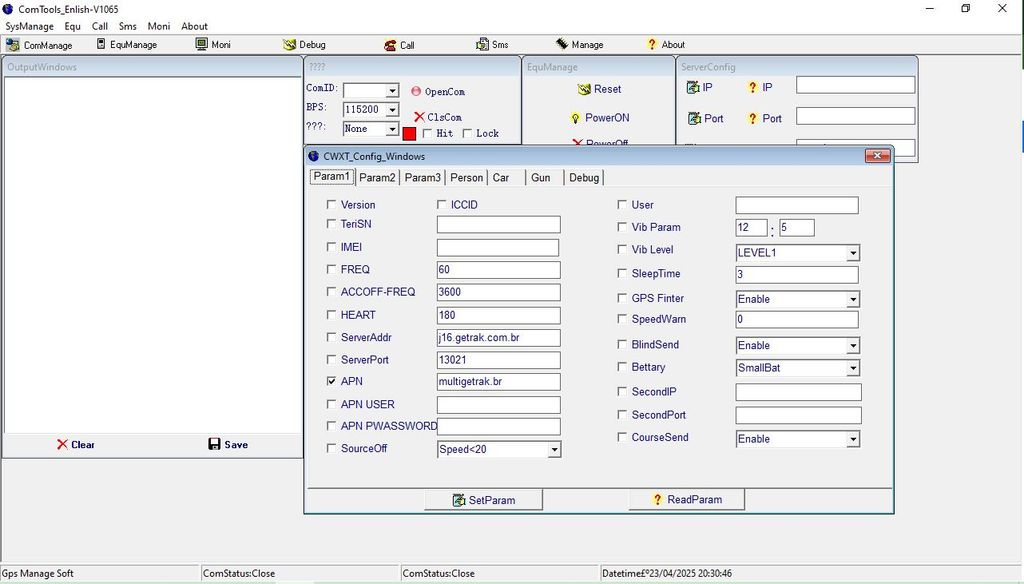Tick the Hit checkbox
1024x584 pixels.
(x=427, y=133)
